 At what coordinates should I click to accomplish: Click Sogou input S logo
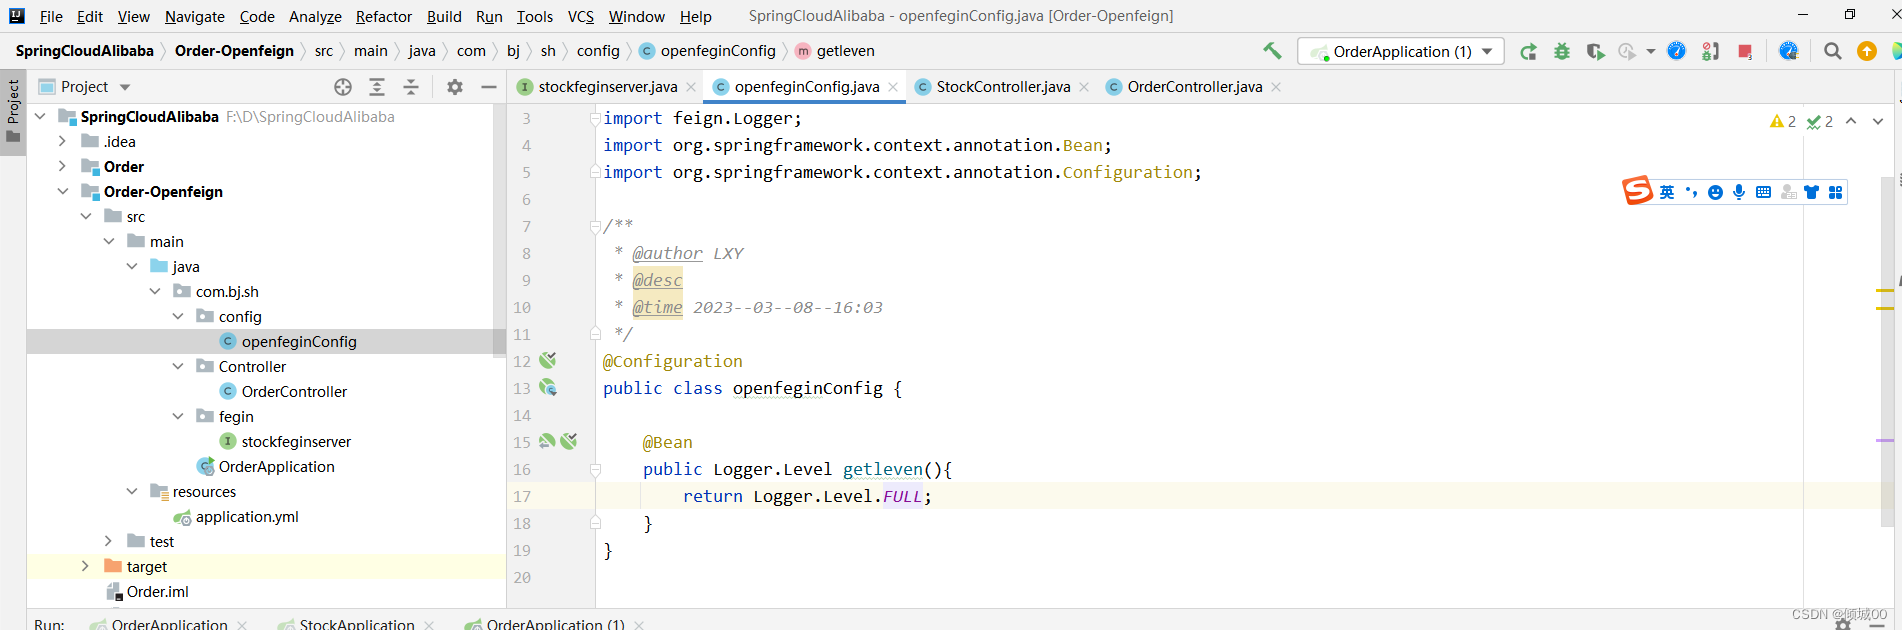click(x=1637, y=190)
